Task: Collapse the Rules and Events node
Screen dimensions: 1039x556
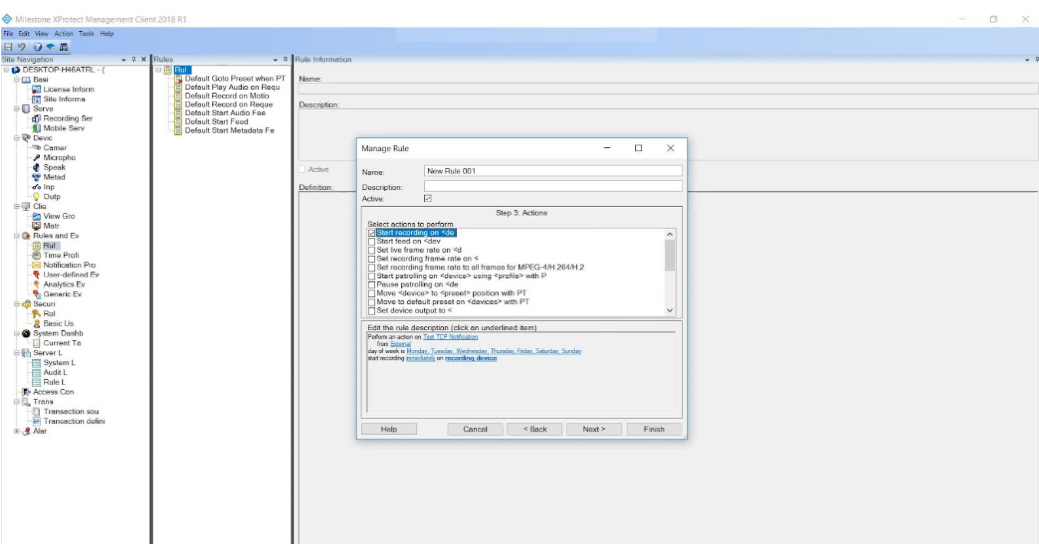Action: pos(17,236)
